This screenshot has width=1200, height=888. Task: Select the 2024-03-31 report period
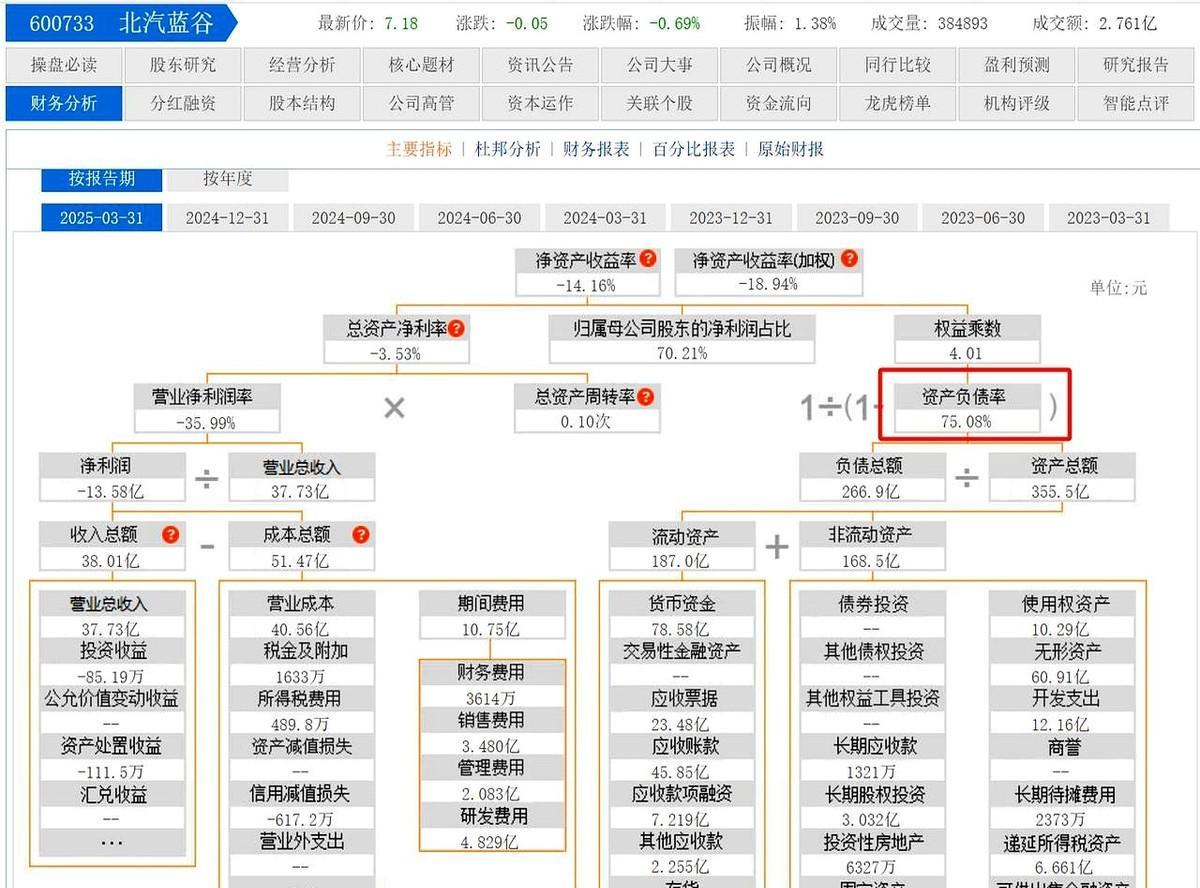[x=605, y=218]
